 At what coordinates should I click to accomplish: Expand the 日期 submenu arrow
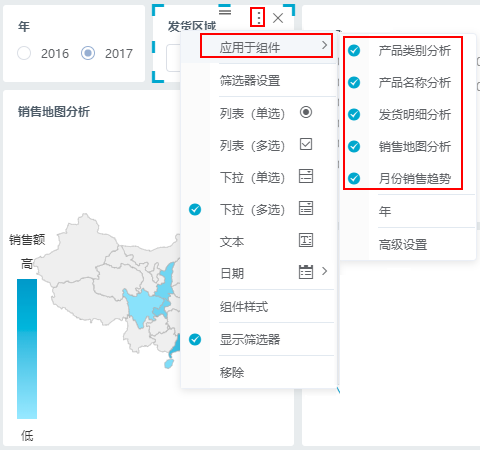point(324,271)
